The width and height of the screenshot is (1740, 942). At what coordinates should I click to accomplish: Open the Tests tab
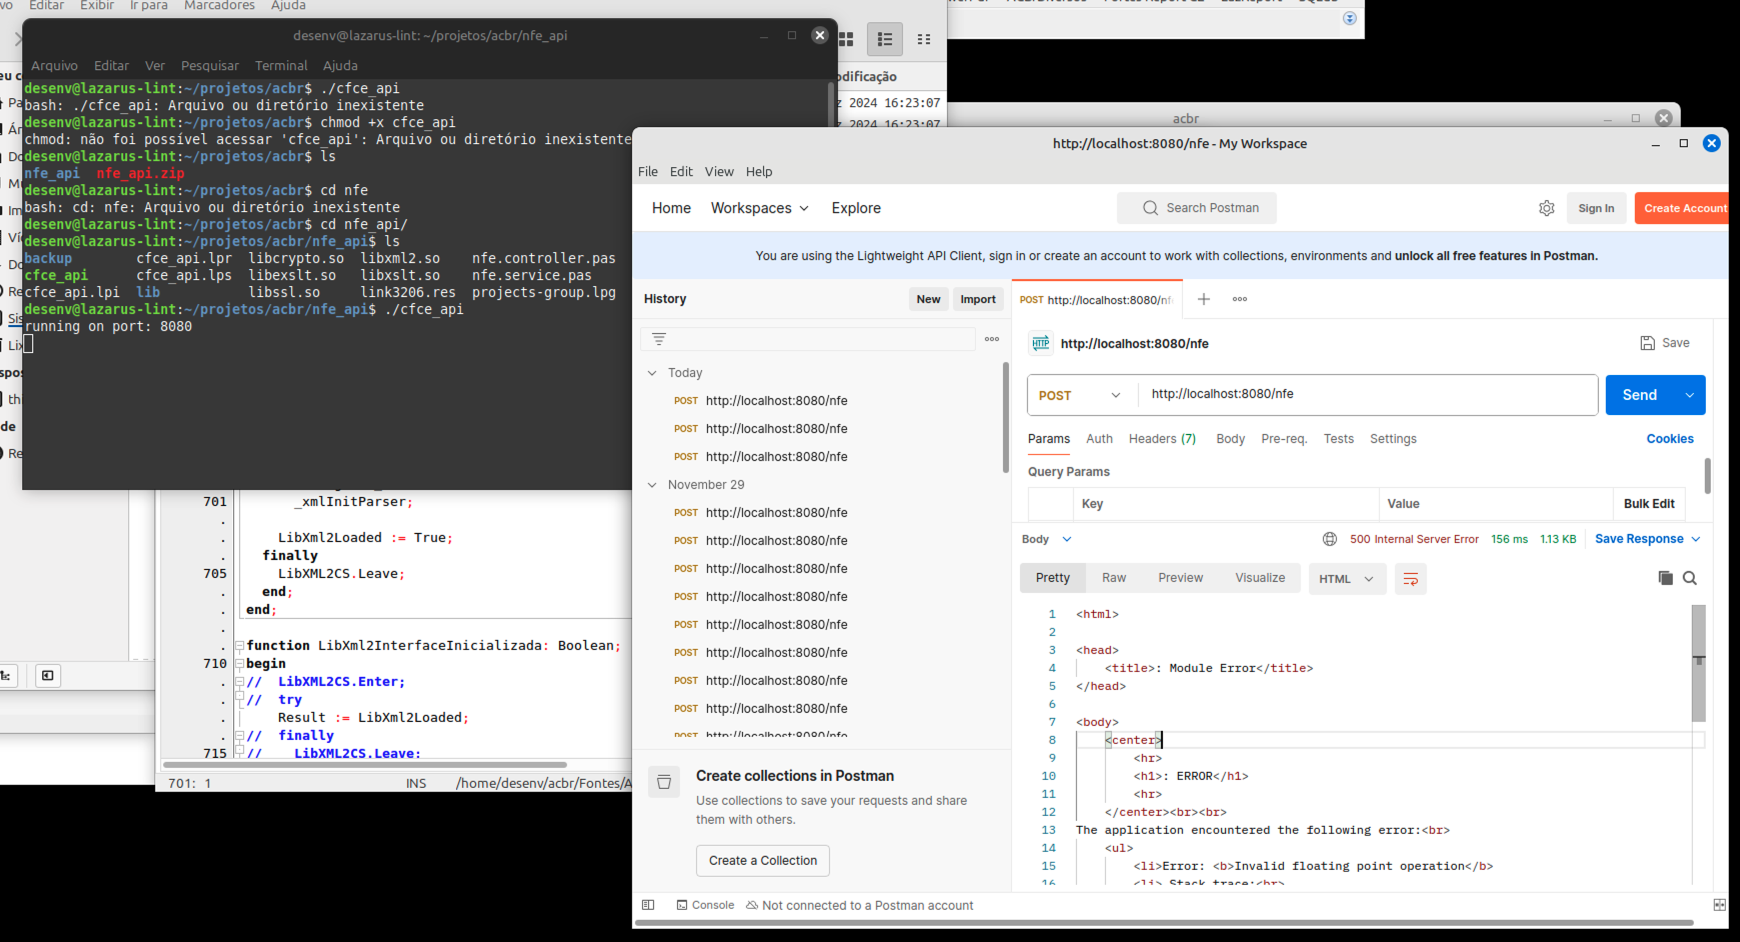pos(1338,439)
